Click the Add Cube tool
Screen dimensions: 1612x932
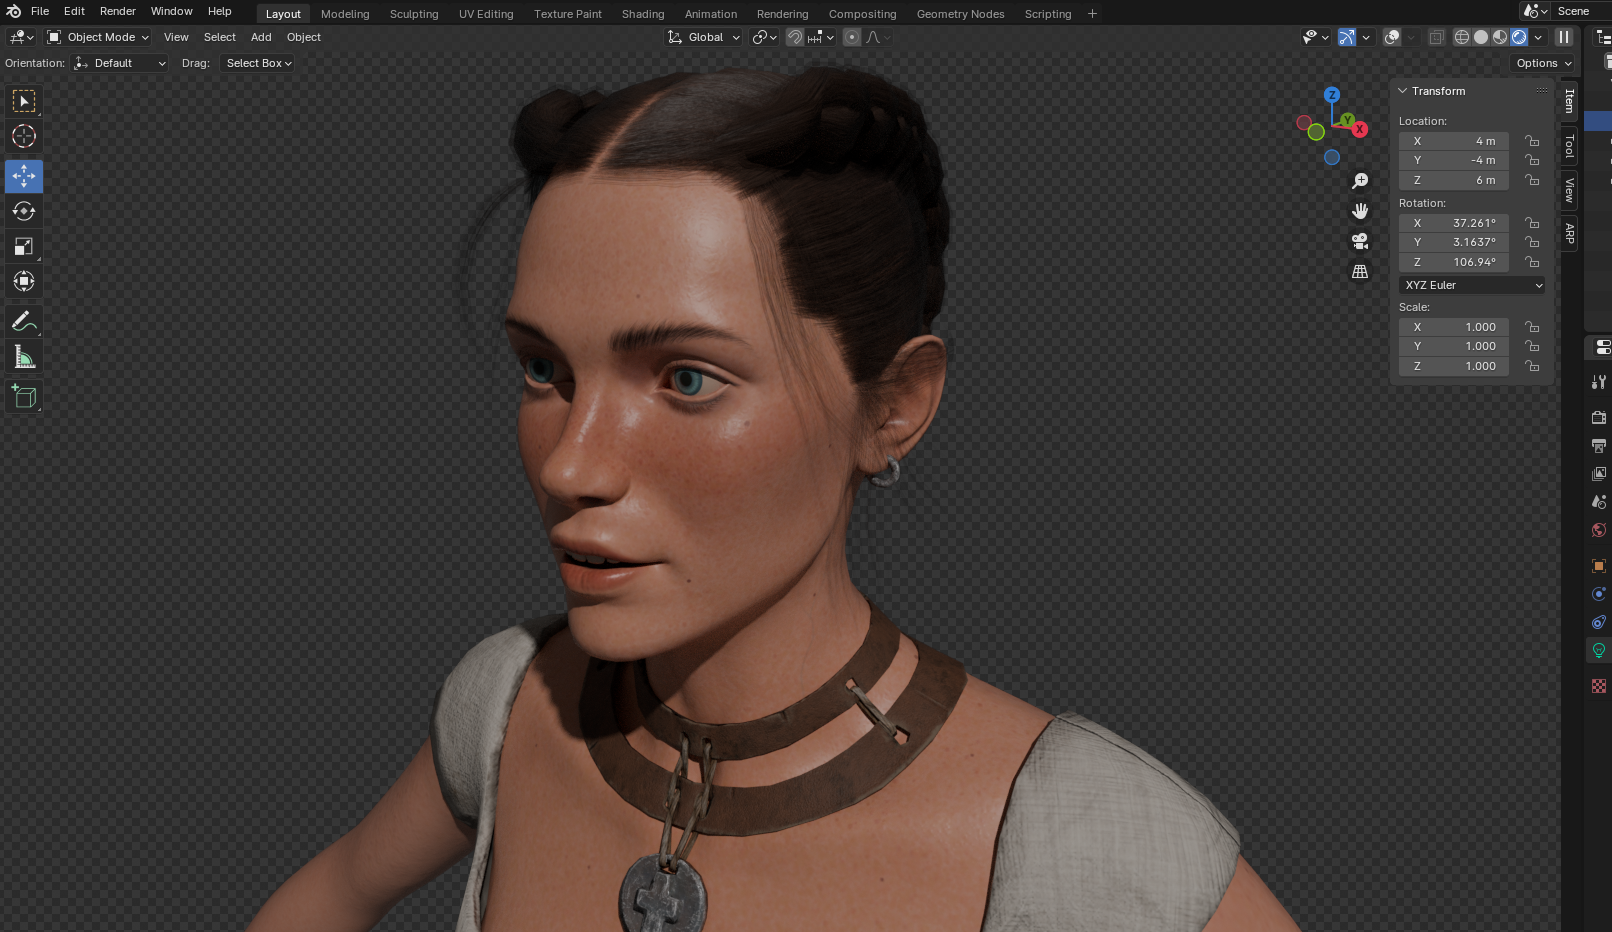coord(24,397)
